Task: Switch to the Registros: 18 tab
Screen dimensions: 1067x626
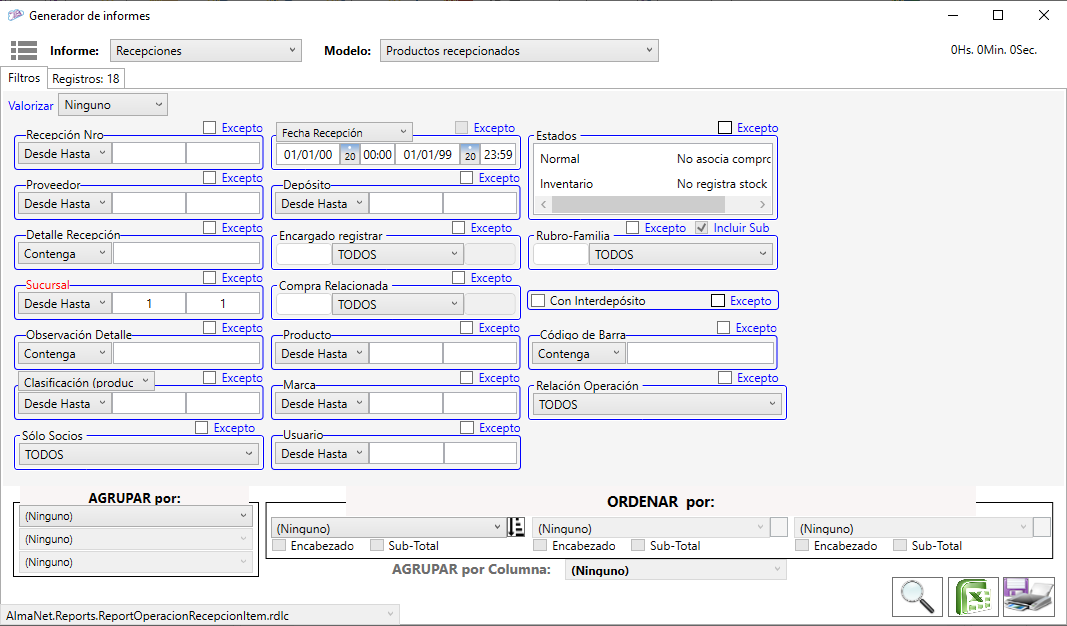Action: click(x=86, y=78)
